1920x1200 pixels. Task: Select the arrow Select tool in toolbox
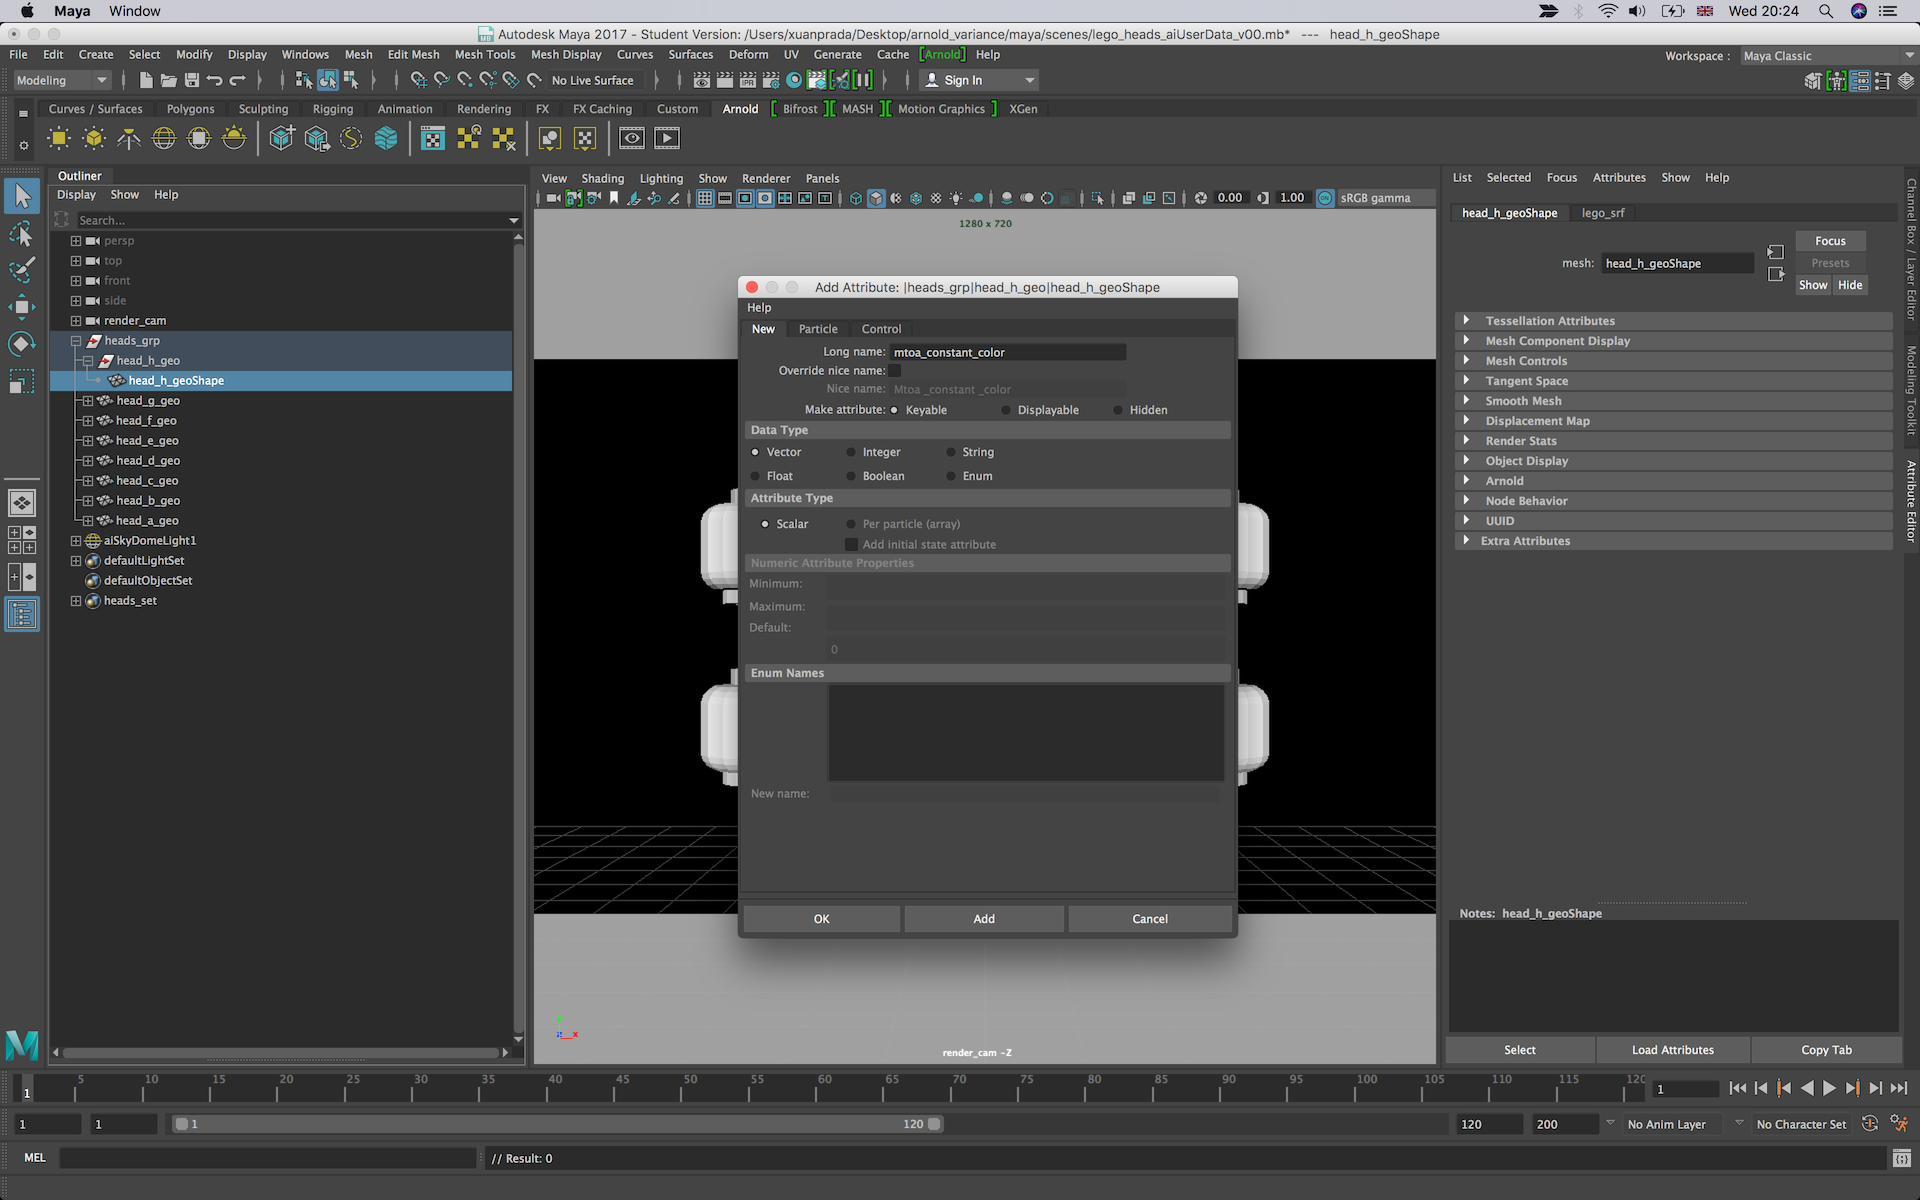coord(22,196)
